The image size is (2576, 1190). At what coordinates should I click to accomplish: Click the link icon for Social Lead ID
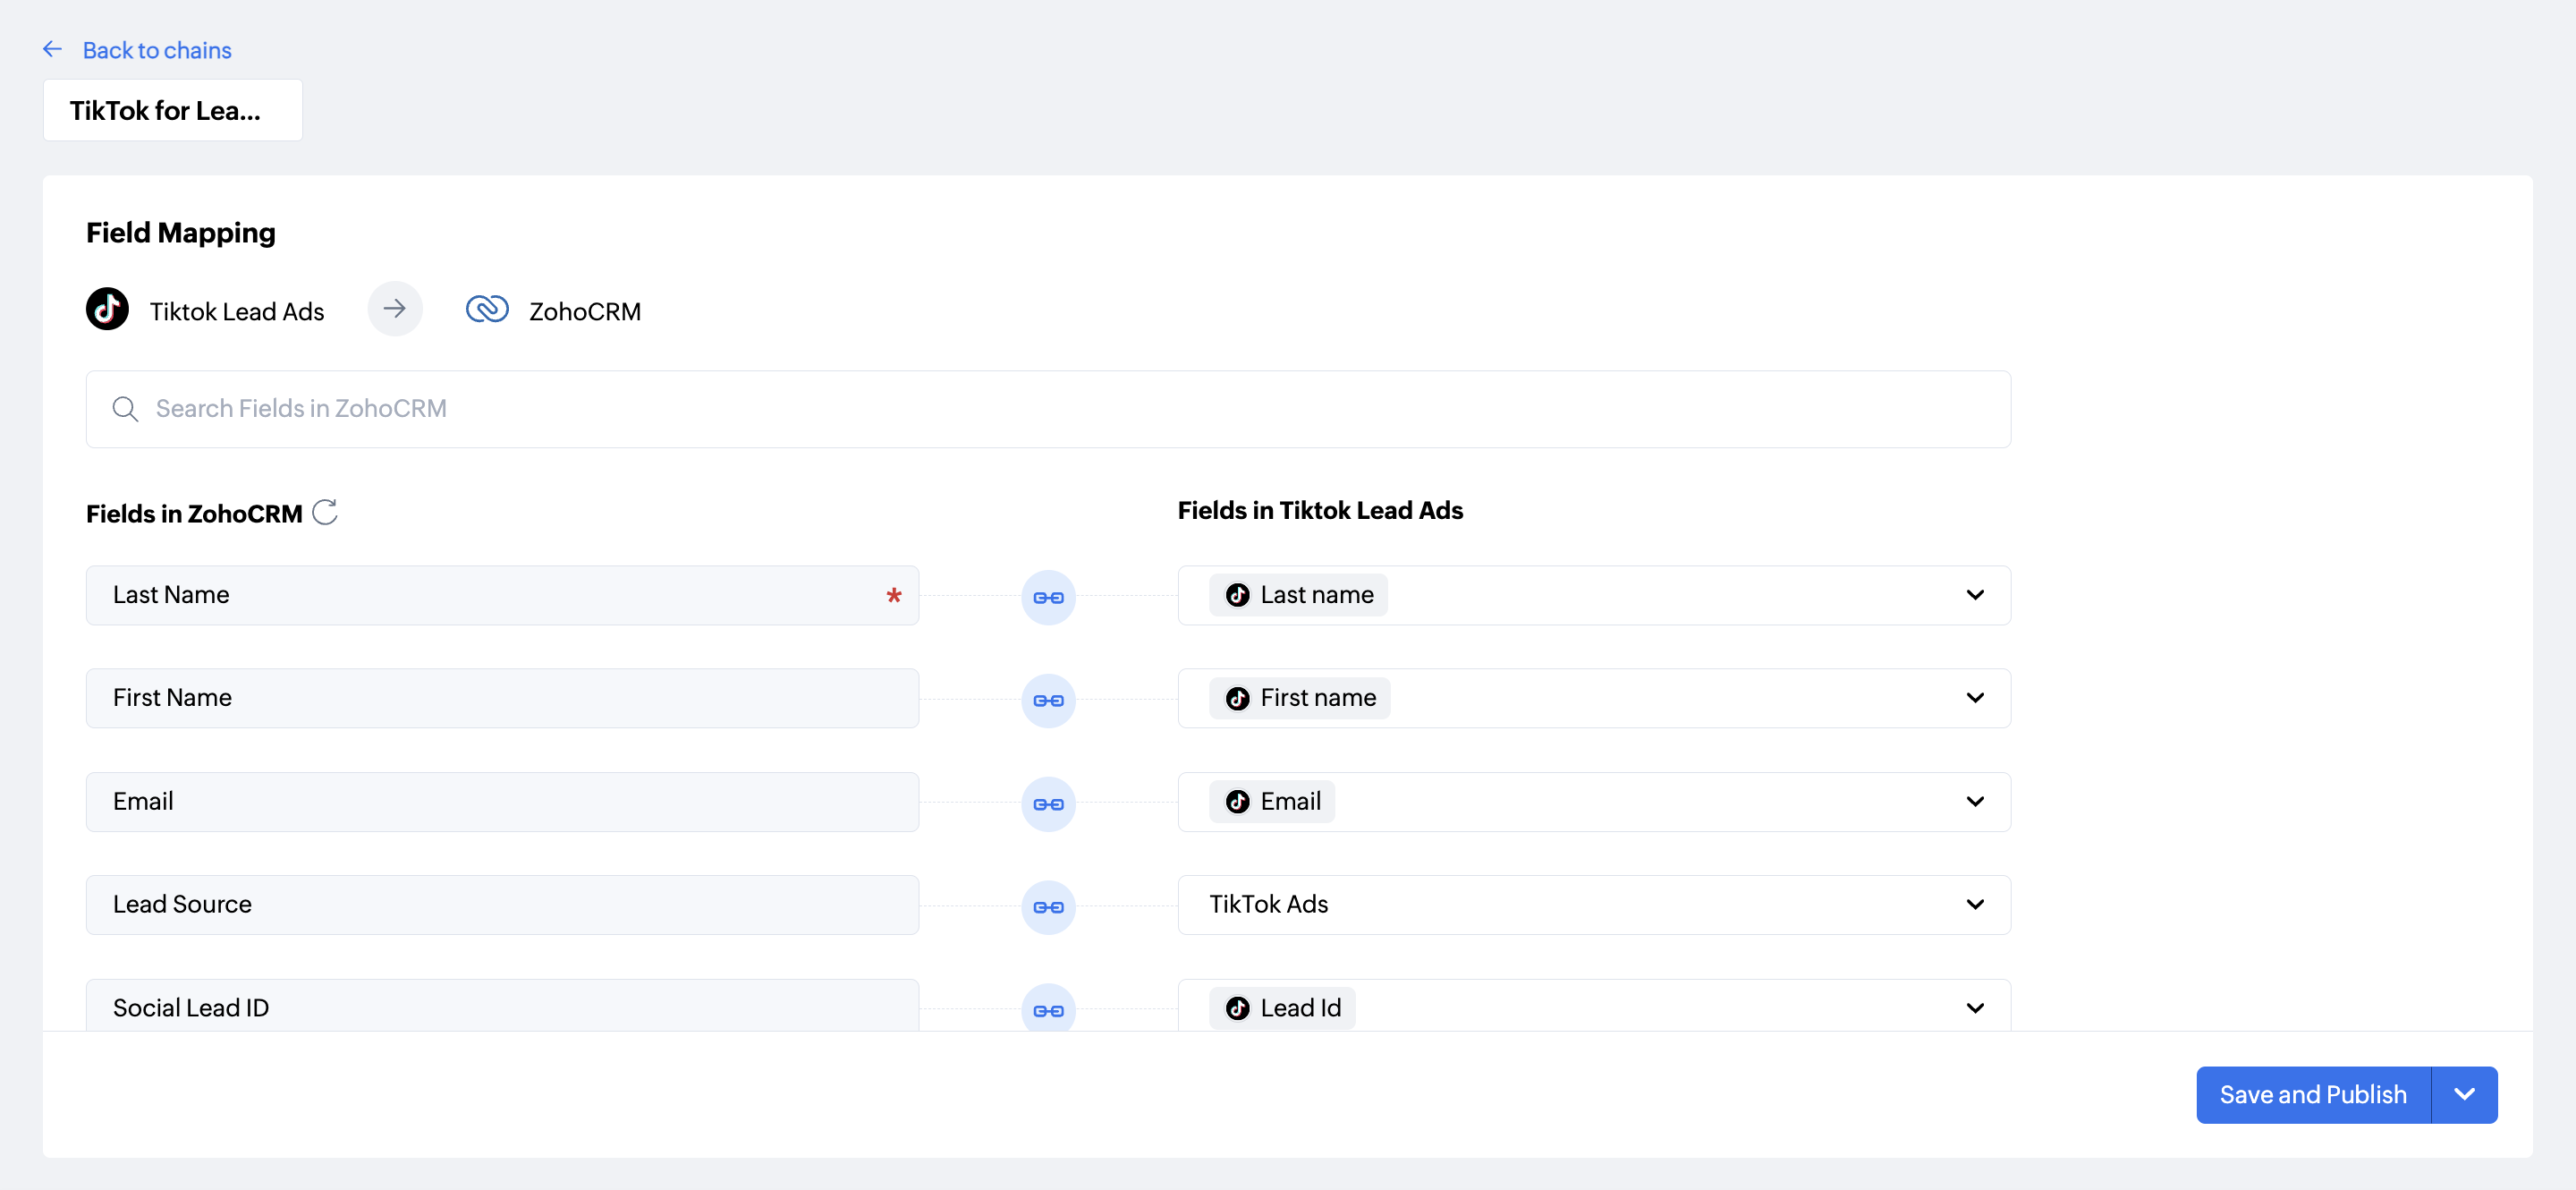[1048, 1010]
